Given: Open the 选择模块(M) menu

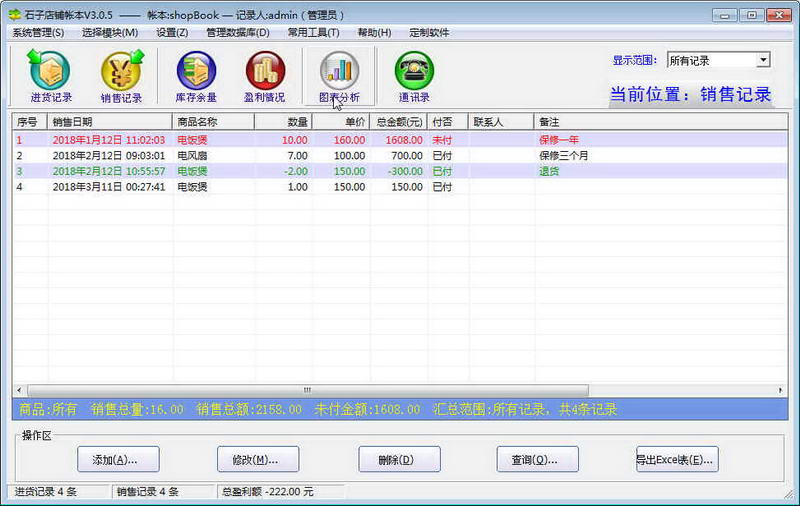Looking at the screenshot, I should tap(111, 32).
